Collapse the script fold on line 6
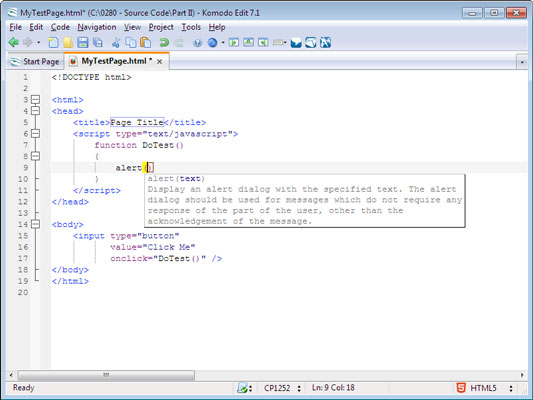 35,134
